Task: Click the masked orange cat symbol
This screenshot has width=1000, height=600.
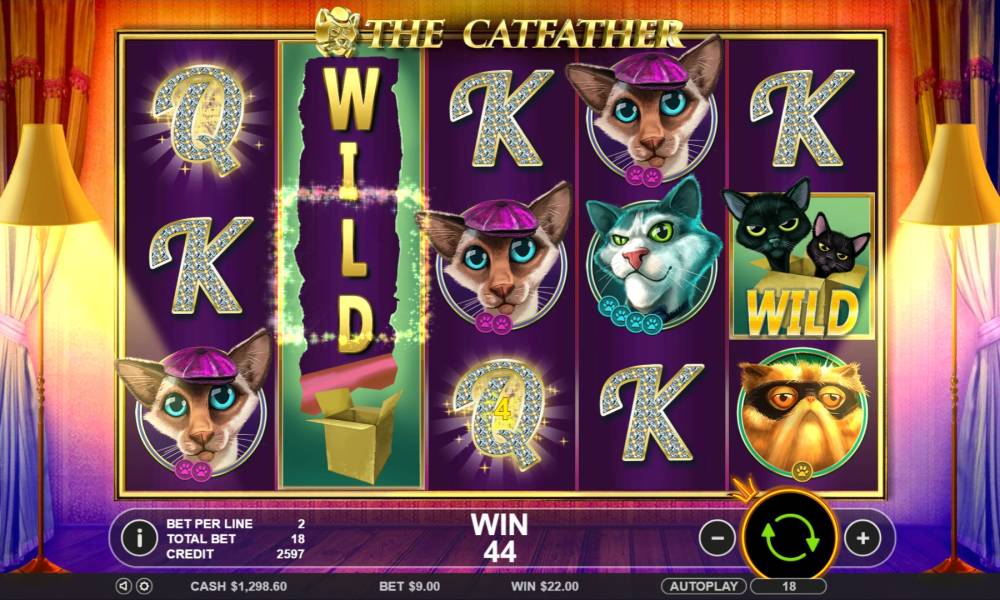Action: tap(802, 415)
